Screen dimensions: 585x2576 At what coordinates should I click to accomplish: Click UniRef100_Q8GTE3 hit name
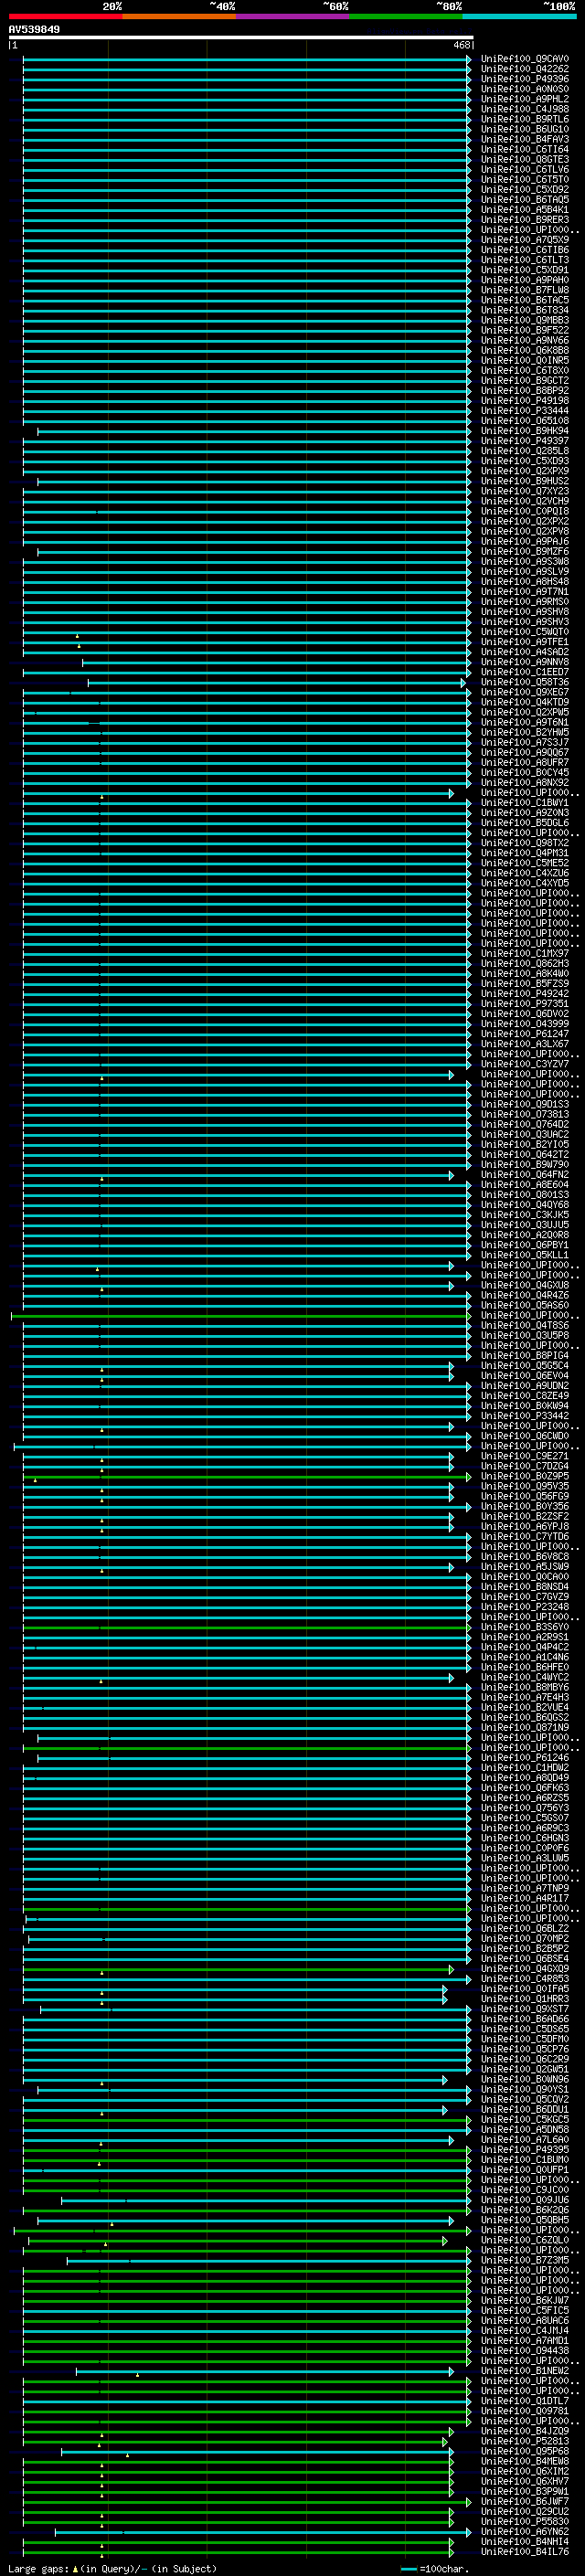[525, 159]
